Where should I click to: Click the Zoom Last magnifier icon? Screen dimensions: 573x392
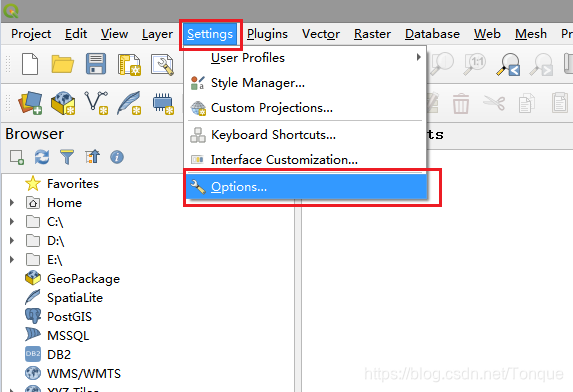508,65
